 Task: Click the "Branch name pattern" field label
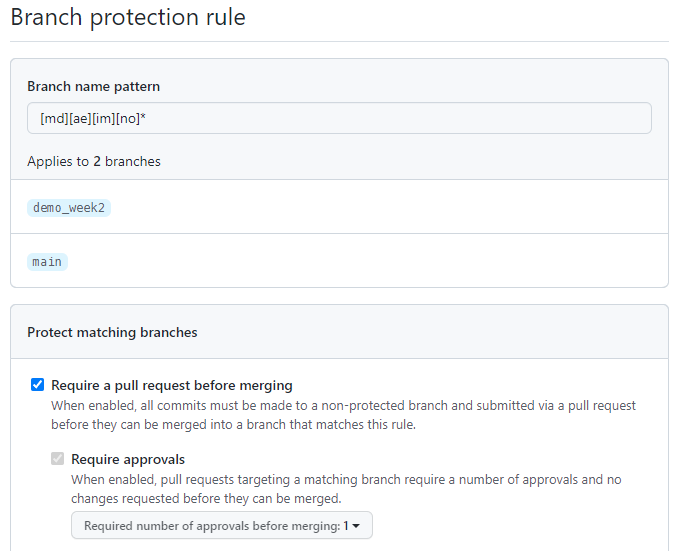(93, 87)
